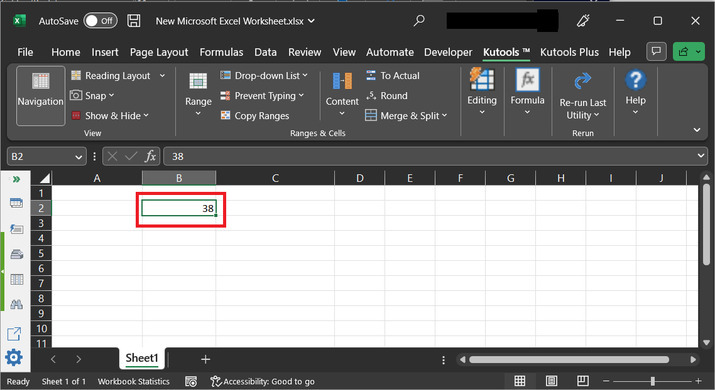Screen dimensions: 715x390
Task: Add a new sheet with plus button
Action: pyautogui.click(x=205, y=359)
